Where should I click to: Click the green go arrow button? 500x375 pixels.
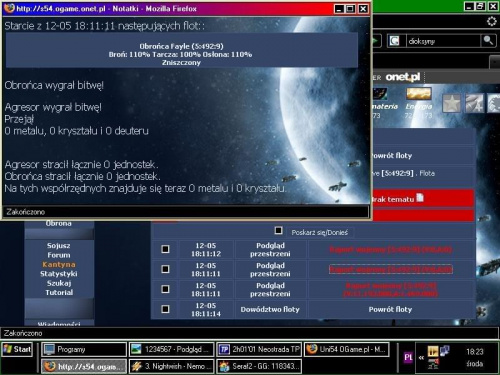click(x=377, y=41)
